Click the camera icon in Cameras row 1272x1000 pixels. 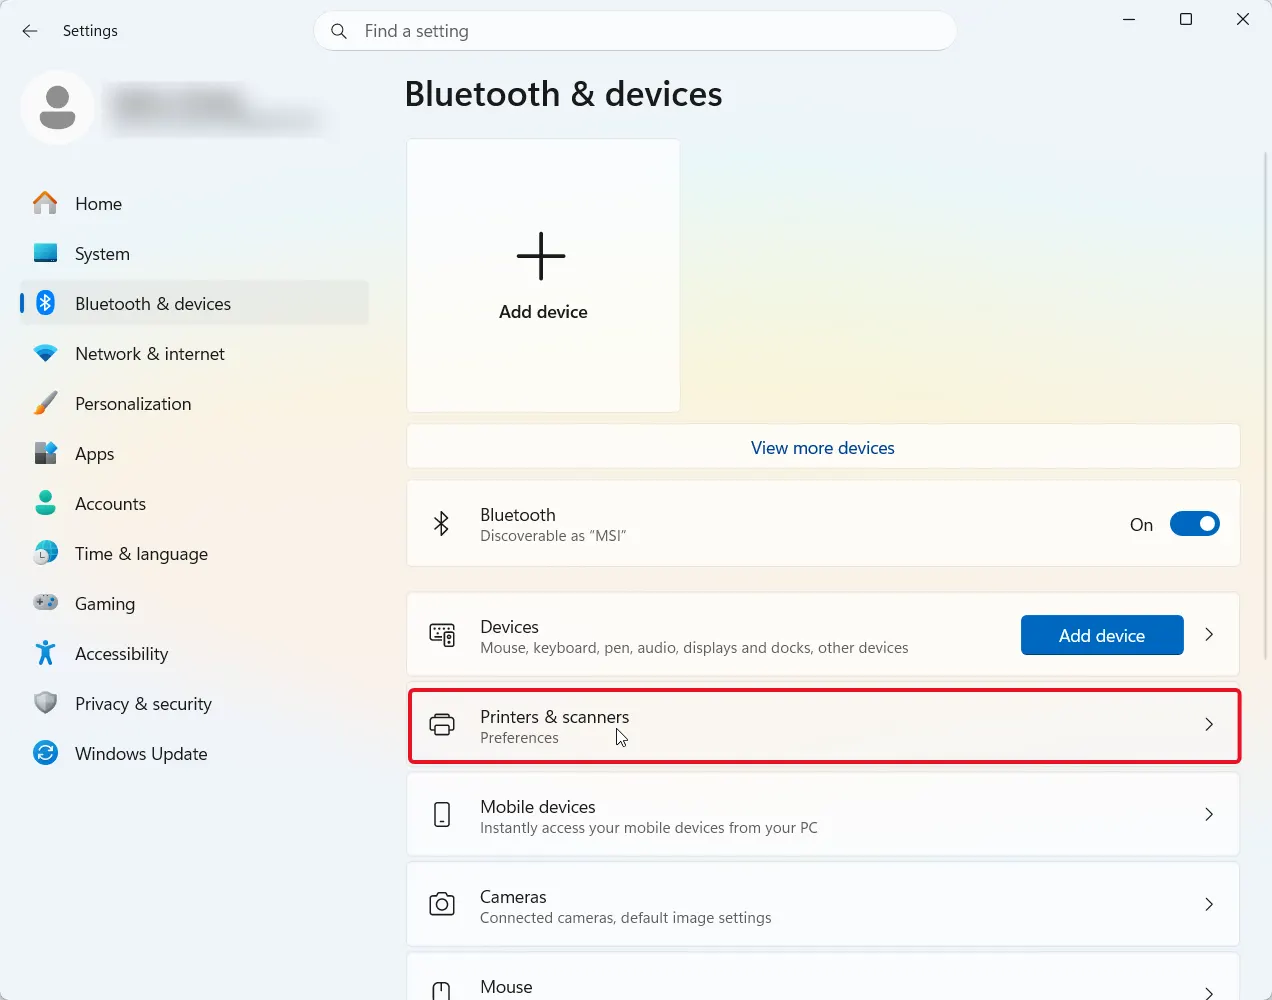coord(442,905)
